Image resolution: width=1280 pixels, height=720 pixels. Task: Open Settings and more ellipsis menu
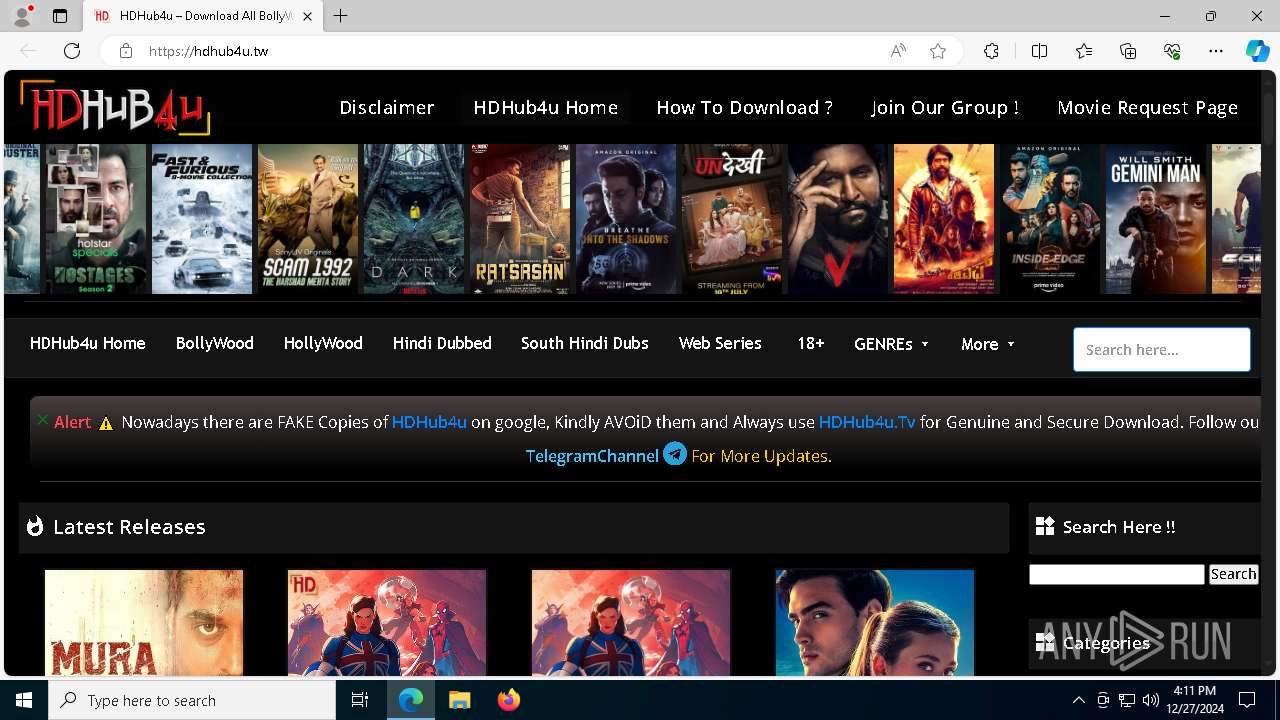(x=1216, y=51)
